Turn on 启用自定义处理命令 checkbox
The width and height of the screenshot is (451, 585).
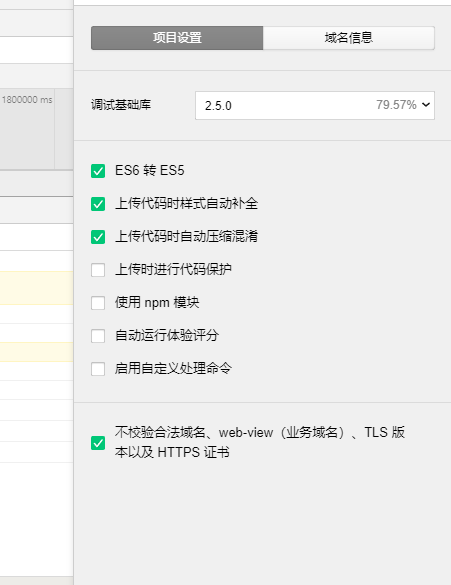98,369
